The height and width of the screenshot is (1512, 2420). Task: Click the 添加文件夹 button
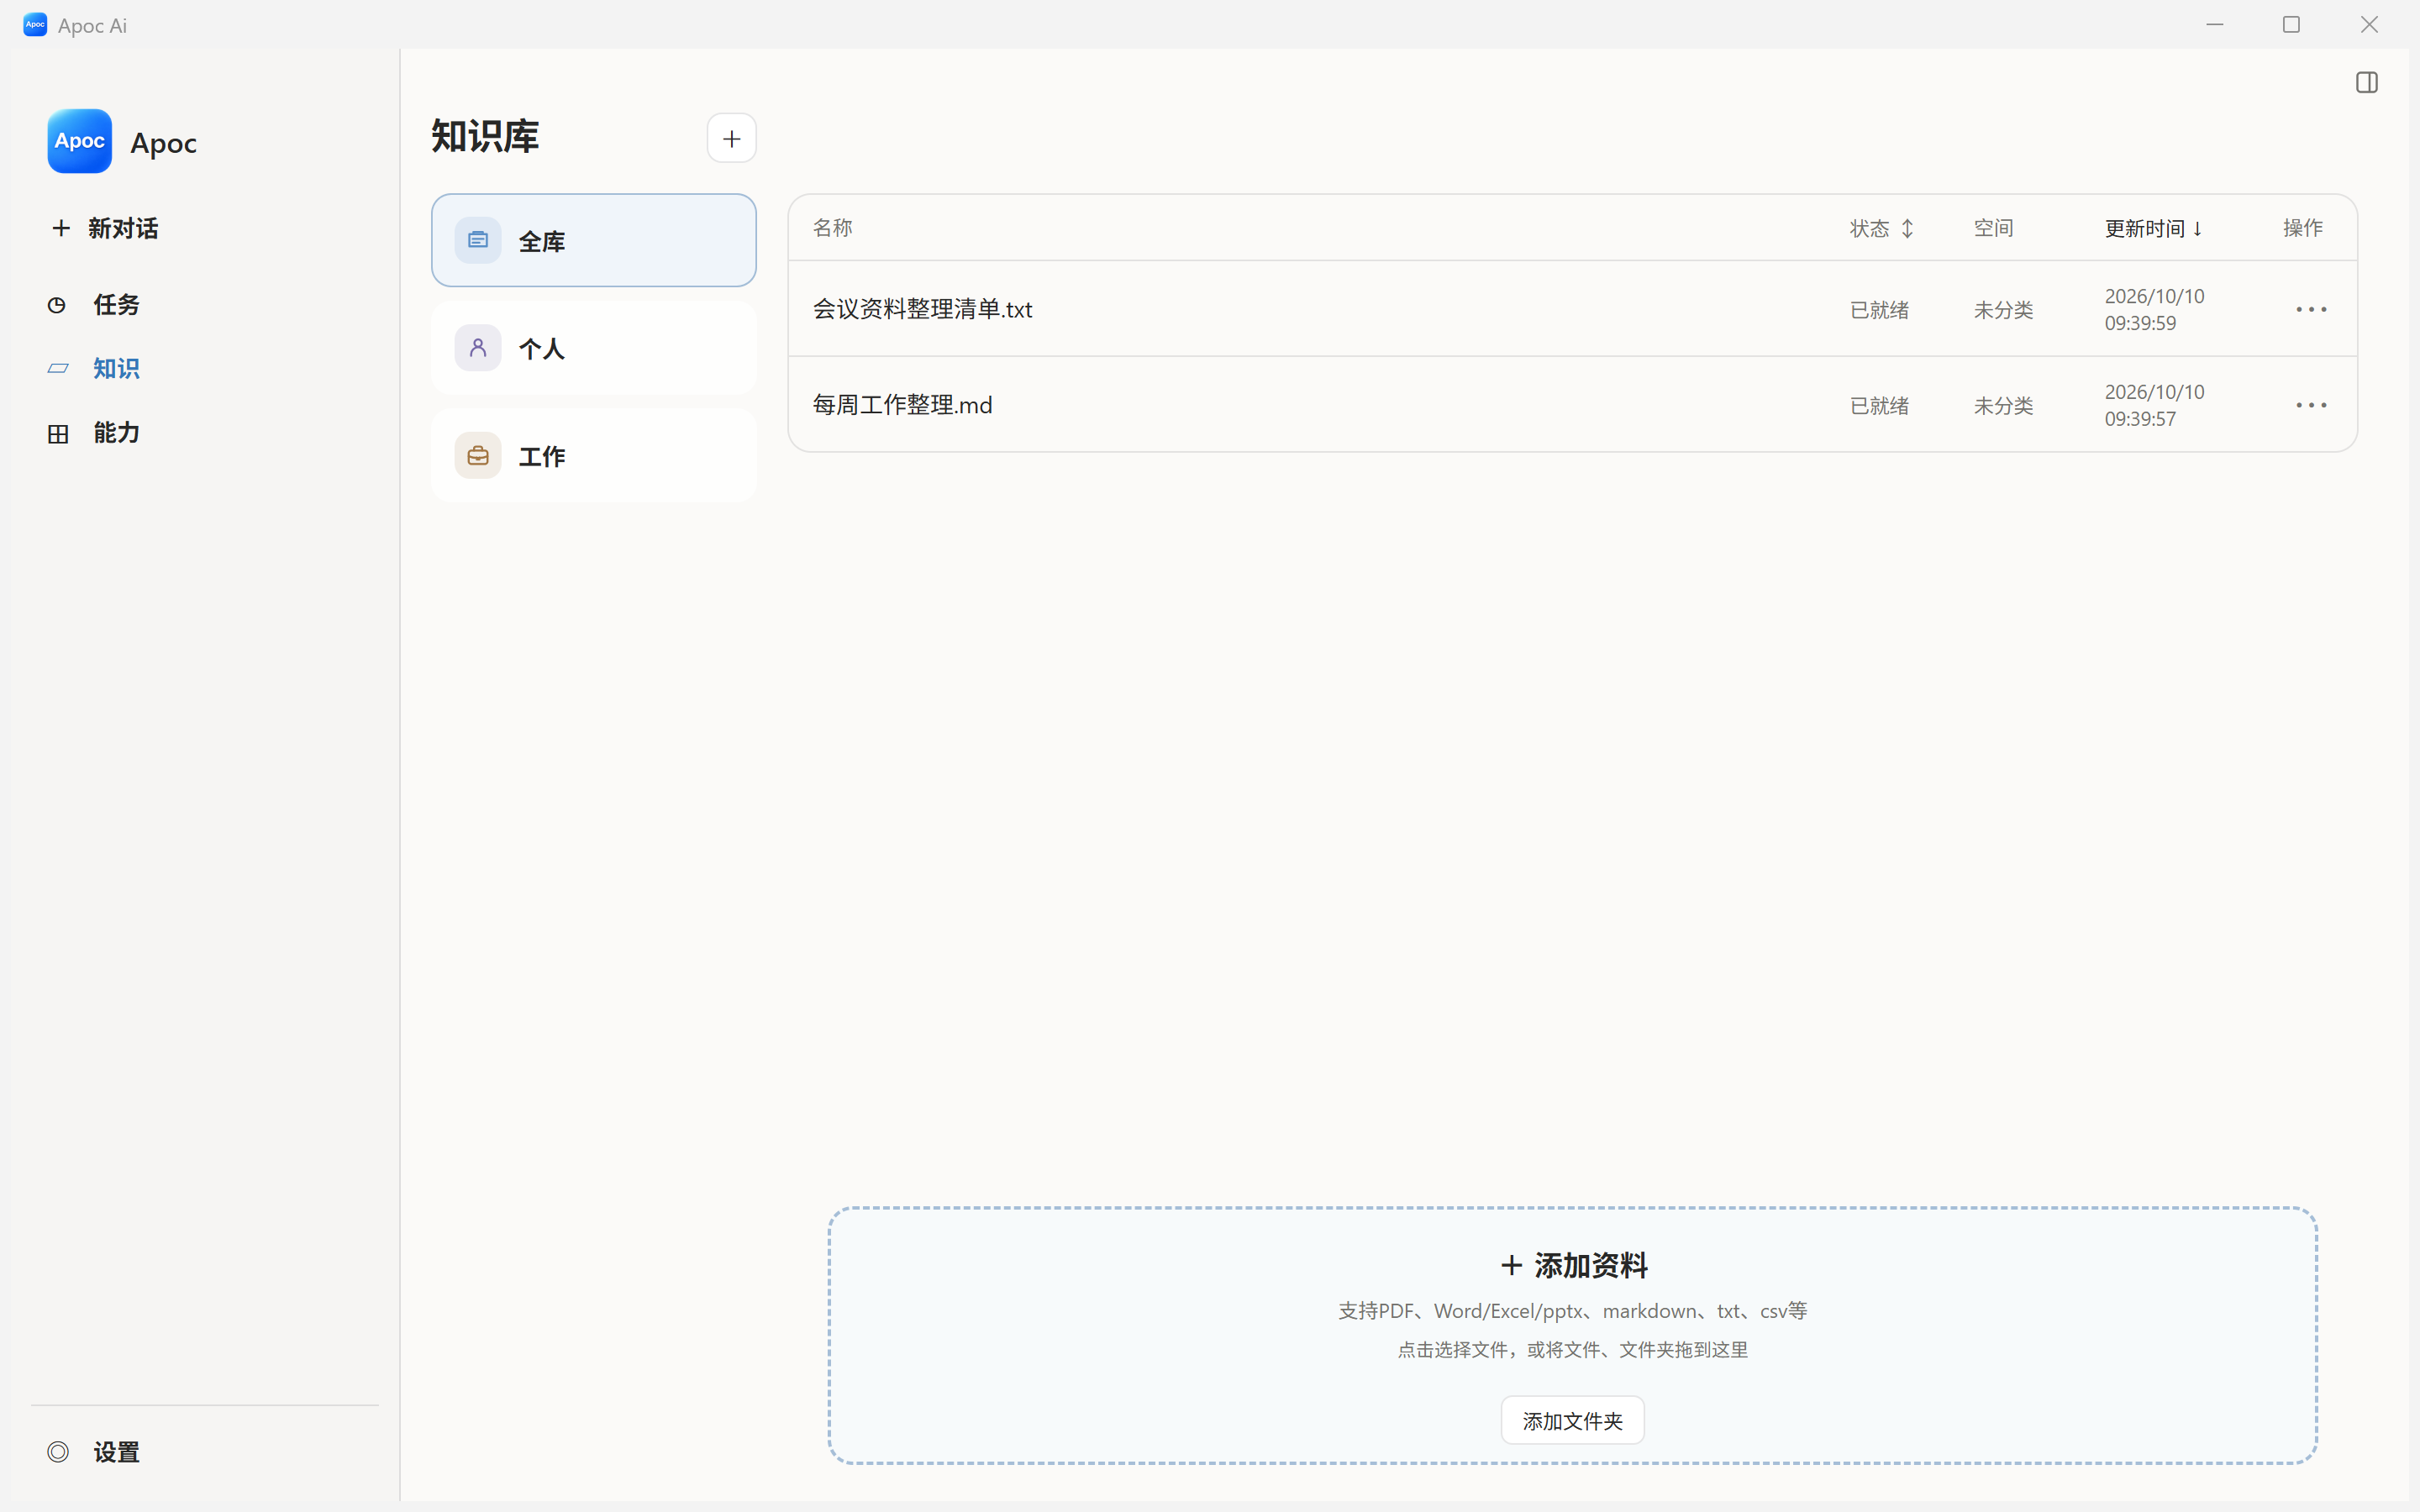1573,1420
